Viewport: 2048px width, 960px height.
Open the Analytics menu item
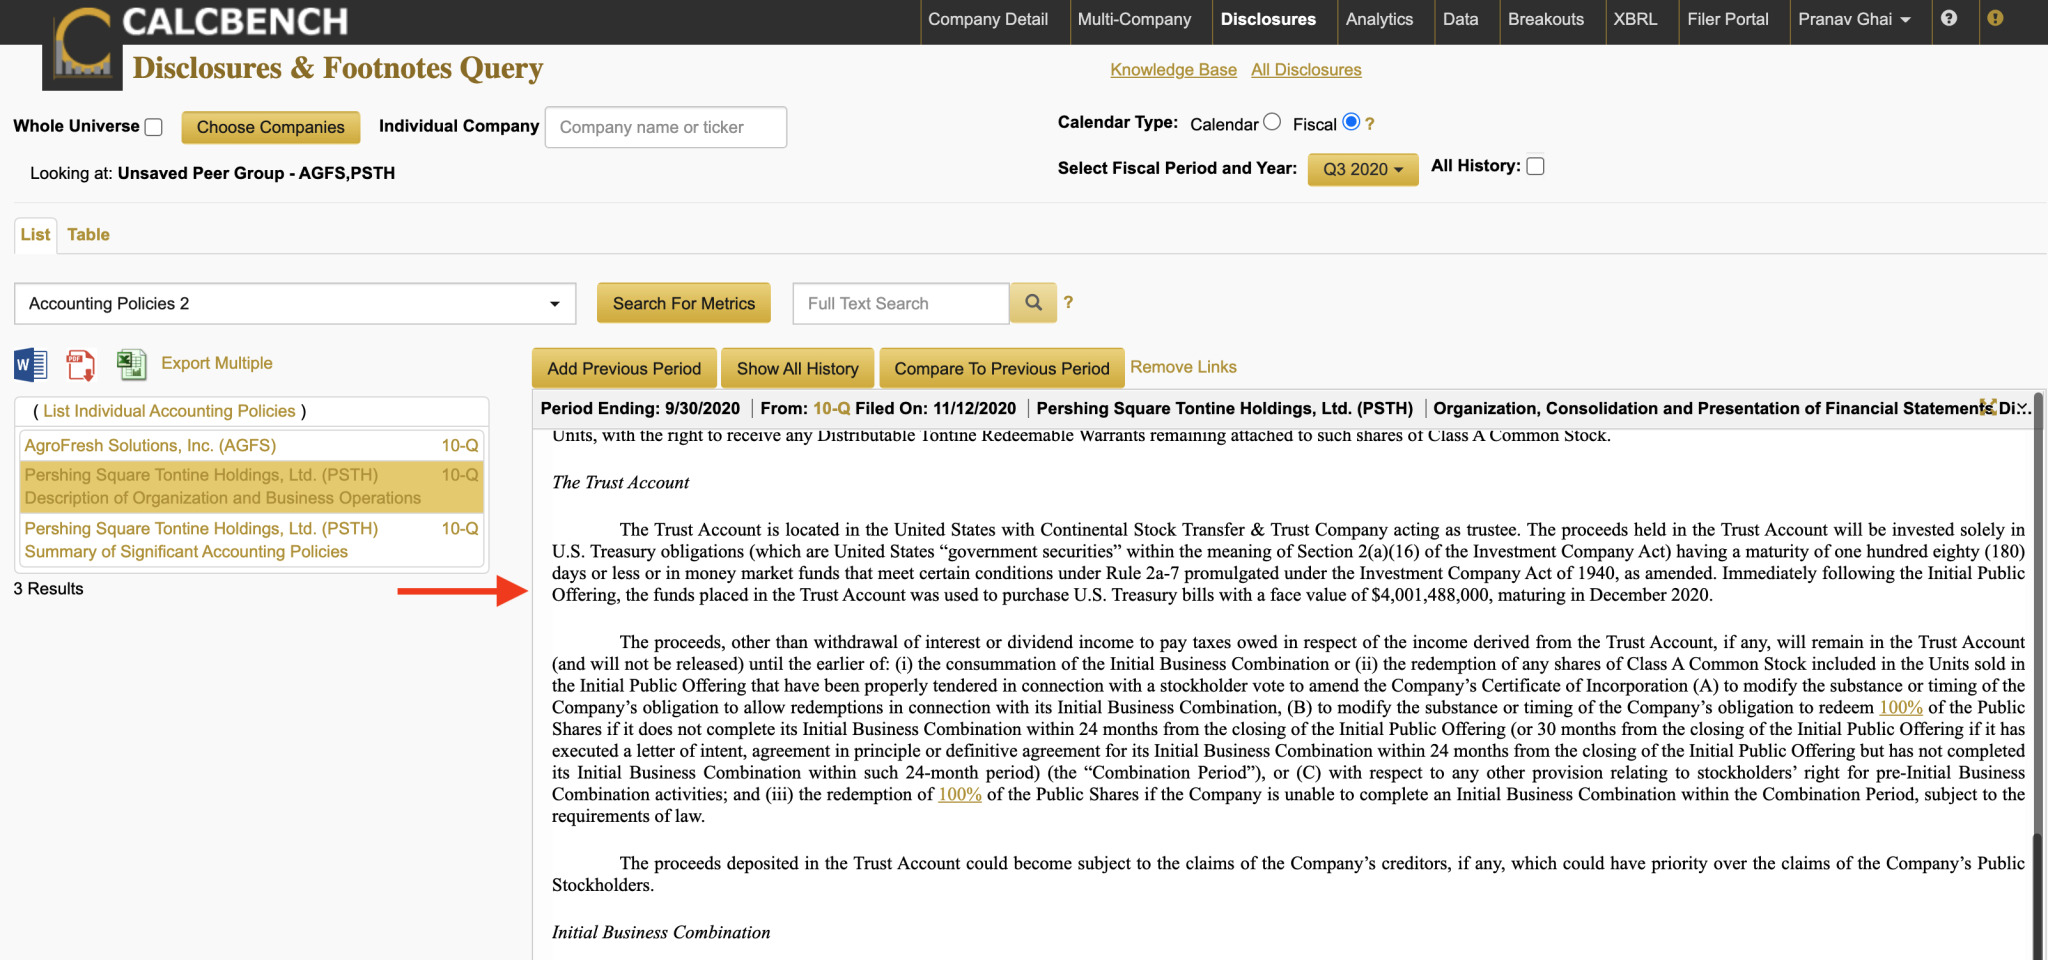1378,19
